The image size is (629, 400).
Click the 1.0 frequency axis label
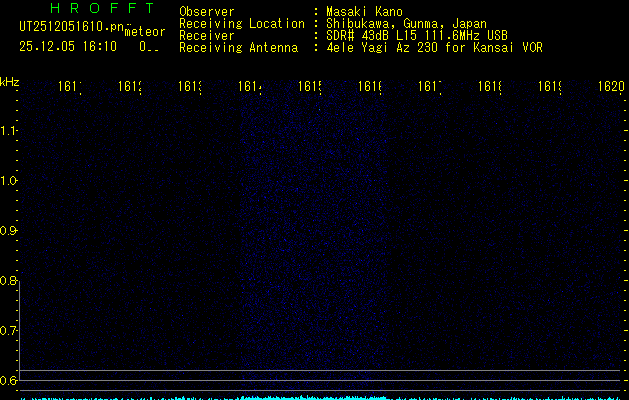8,181
